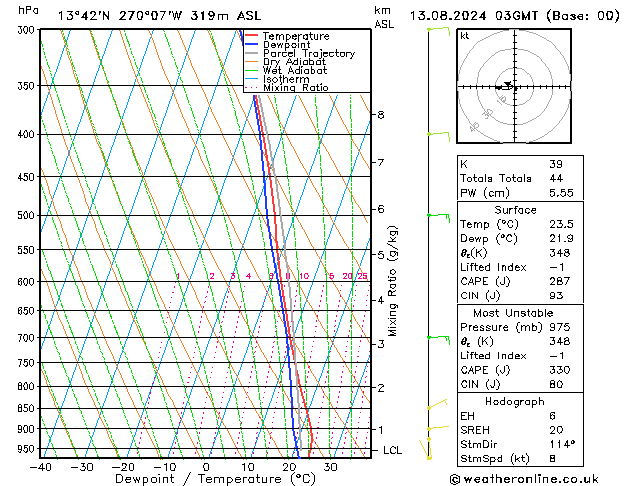Click the 'Totals Totals' value 44
Viewport: 629px width, 486px height.
556,178
